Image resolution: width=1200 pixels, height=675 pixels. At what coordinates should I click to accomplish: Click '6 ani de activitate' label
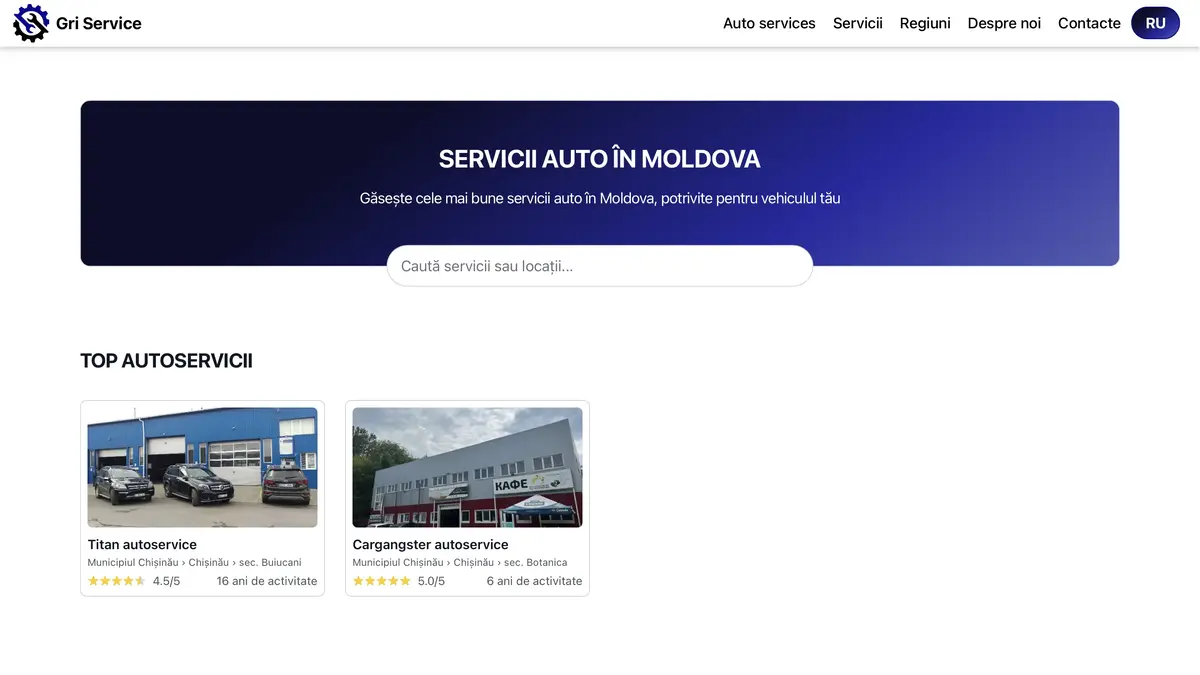534,581
